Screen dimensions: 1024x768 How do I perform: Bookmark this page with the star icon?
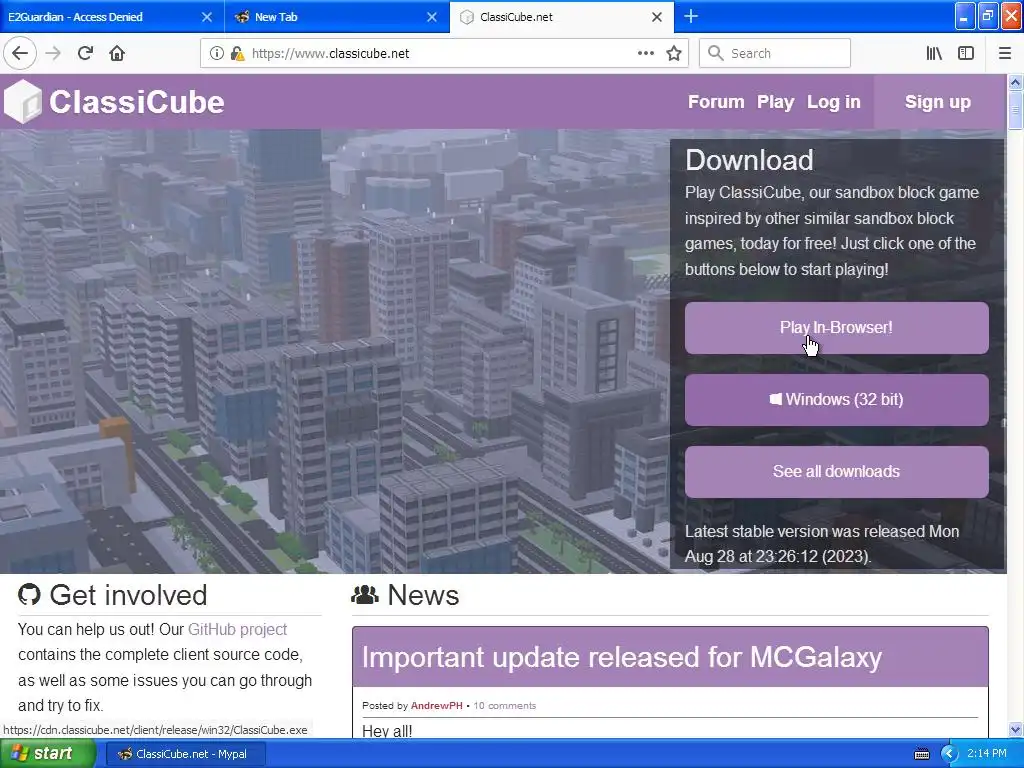(674, 53)
